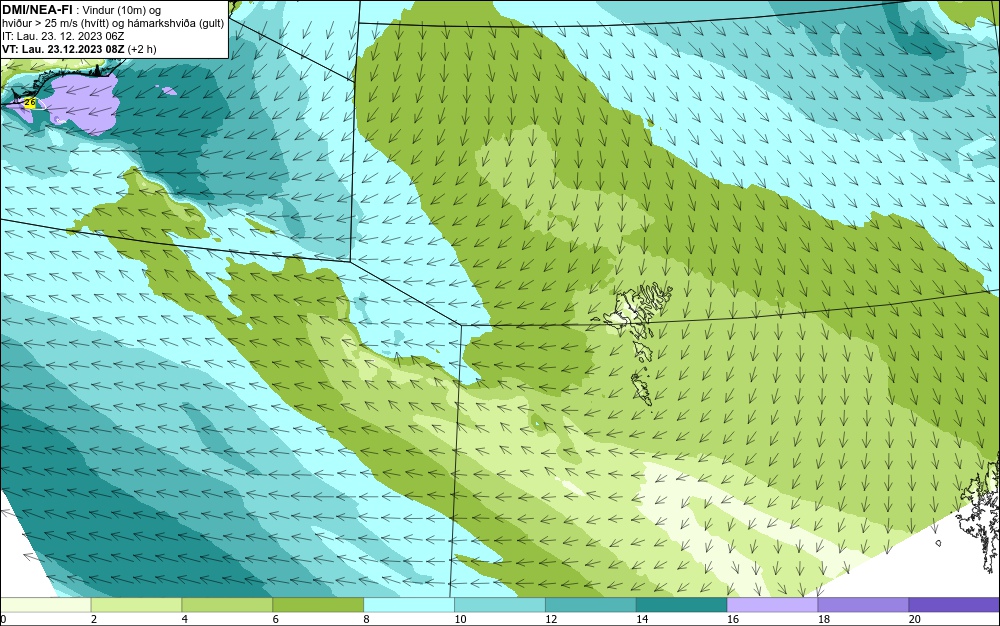Click the legend scale label 2
This screenshot has height=626, width=1000.
click(94, 619)
